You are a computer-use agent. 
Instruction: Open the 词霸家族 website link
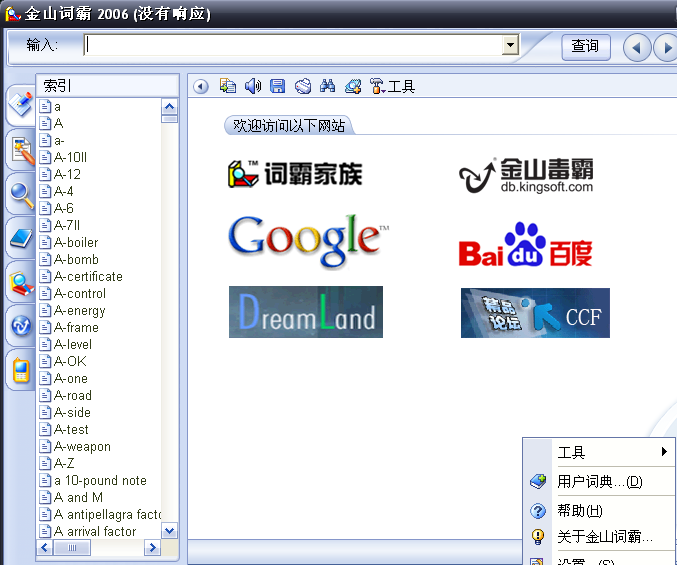295,174
